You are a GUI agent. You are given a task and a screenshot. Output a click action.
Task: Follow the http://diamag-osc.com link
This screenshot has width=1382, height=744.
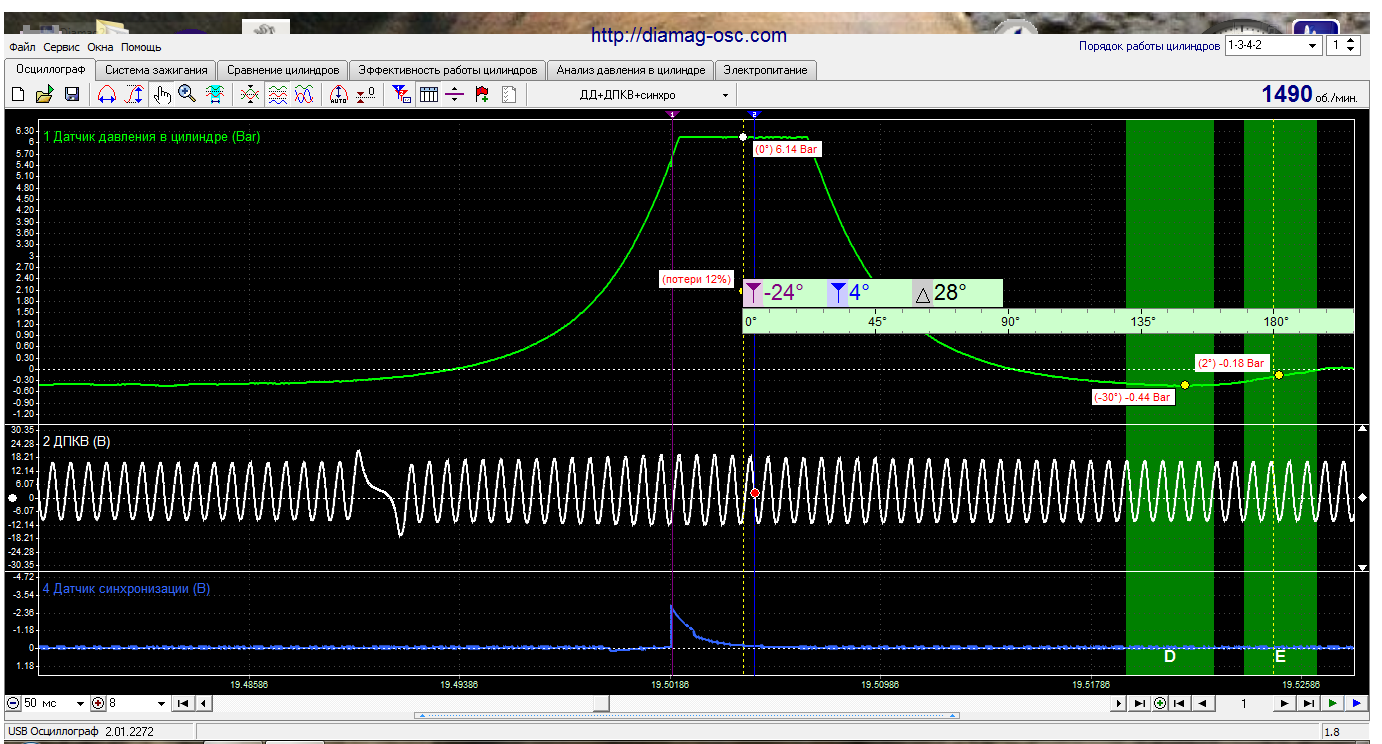[x=689, y=36]
